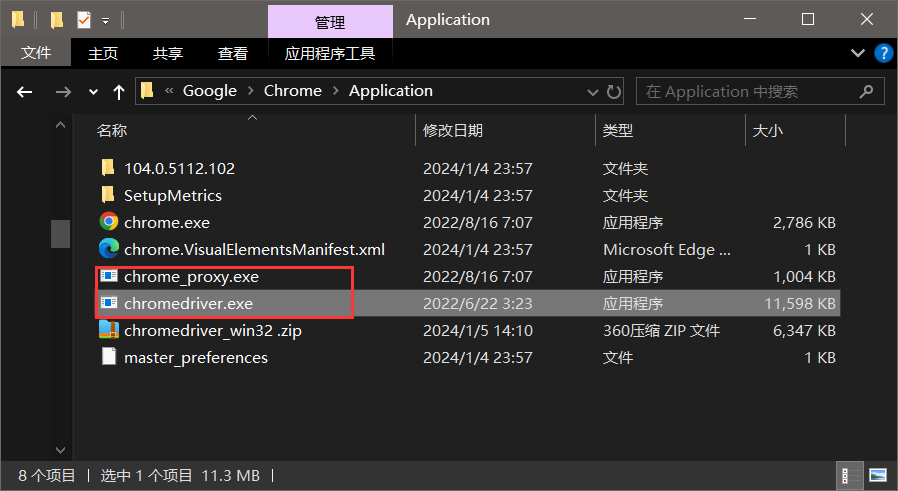Open the 应用程序工具 tab
Image resolution: width=898 pixels, height=491 pixels.
(330, 53)
